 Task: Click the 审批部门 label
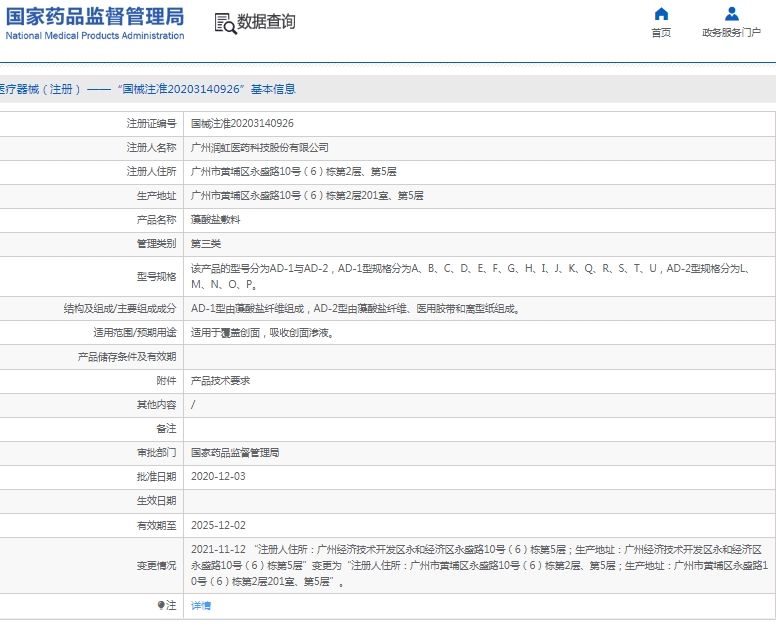pos(156,453)
